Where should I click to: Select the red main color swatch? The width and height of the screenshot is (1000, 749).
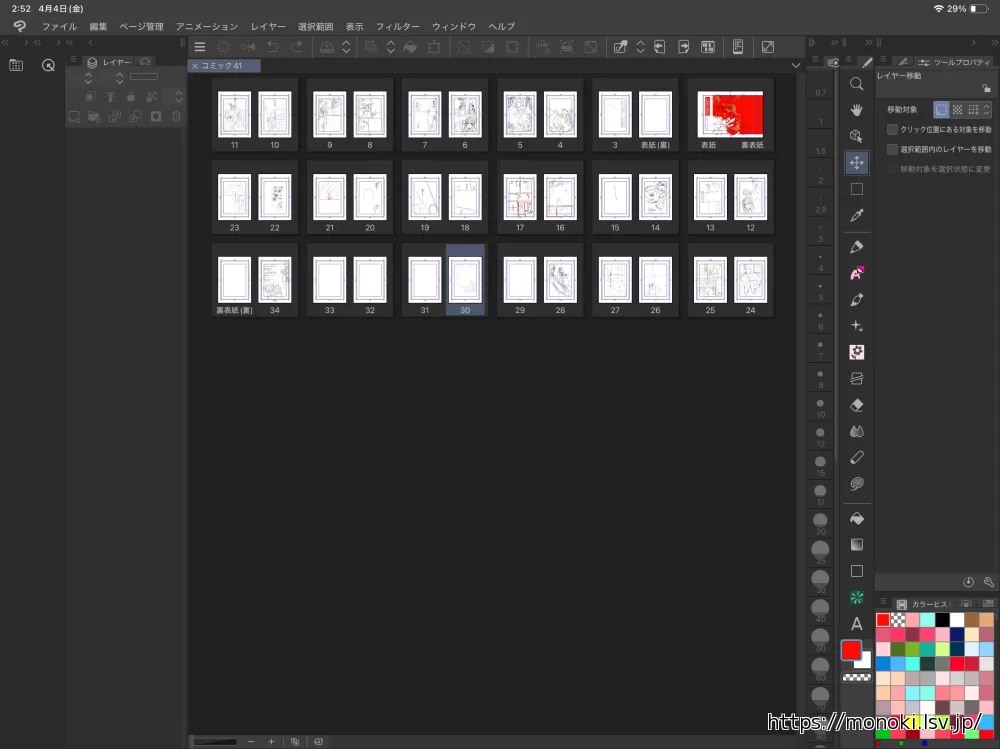[x=851, y=650]
